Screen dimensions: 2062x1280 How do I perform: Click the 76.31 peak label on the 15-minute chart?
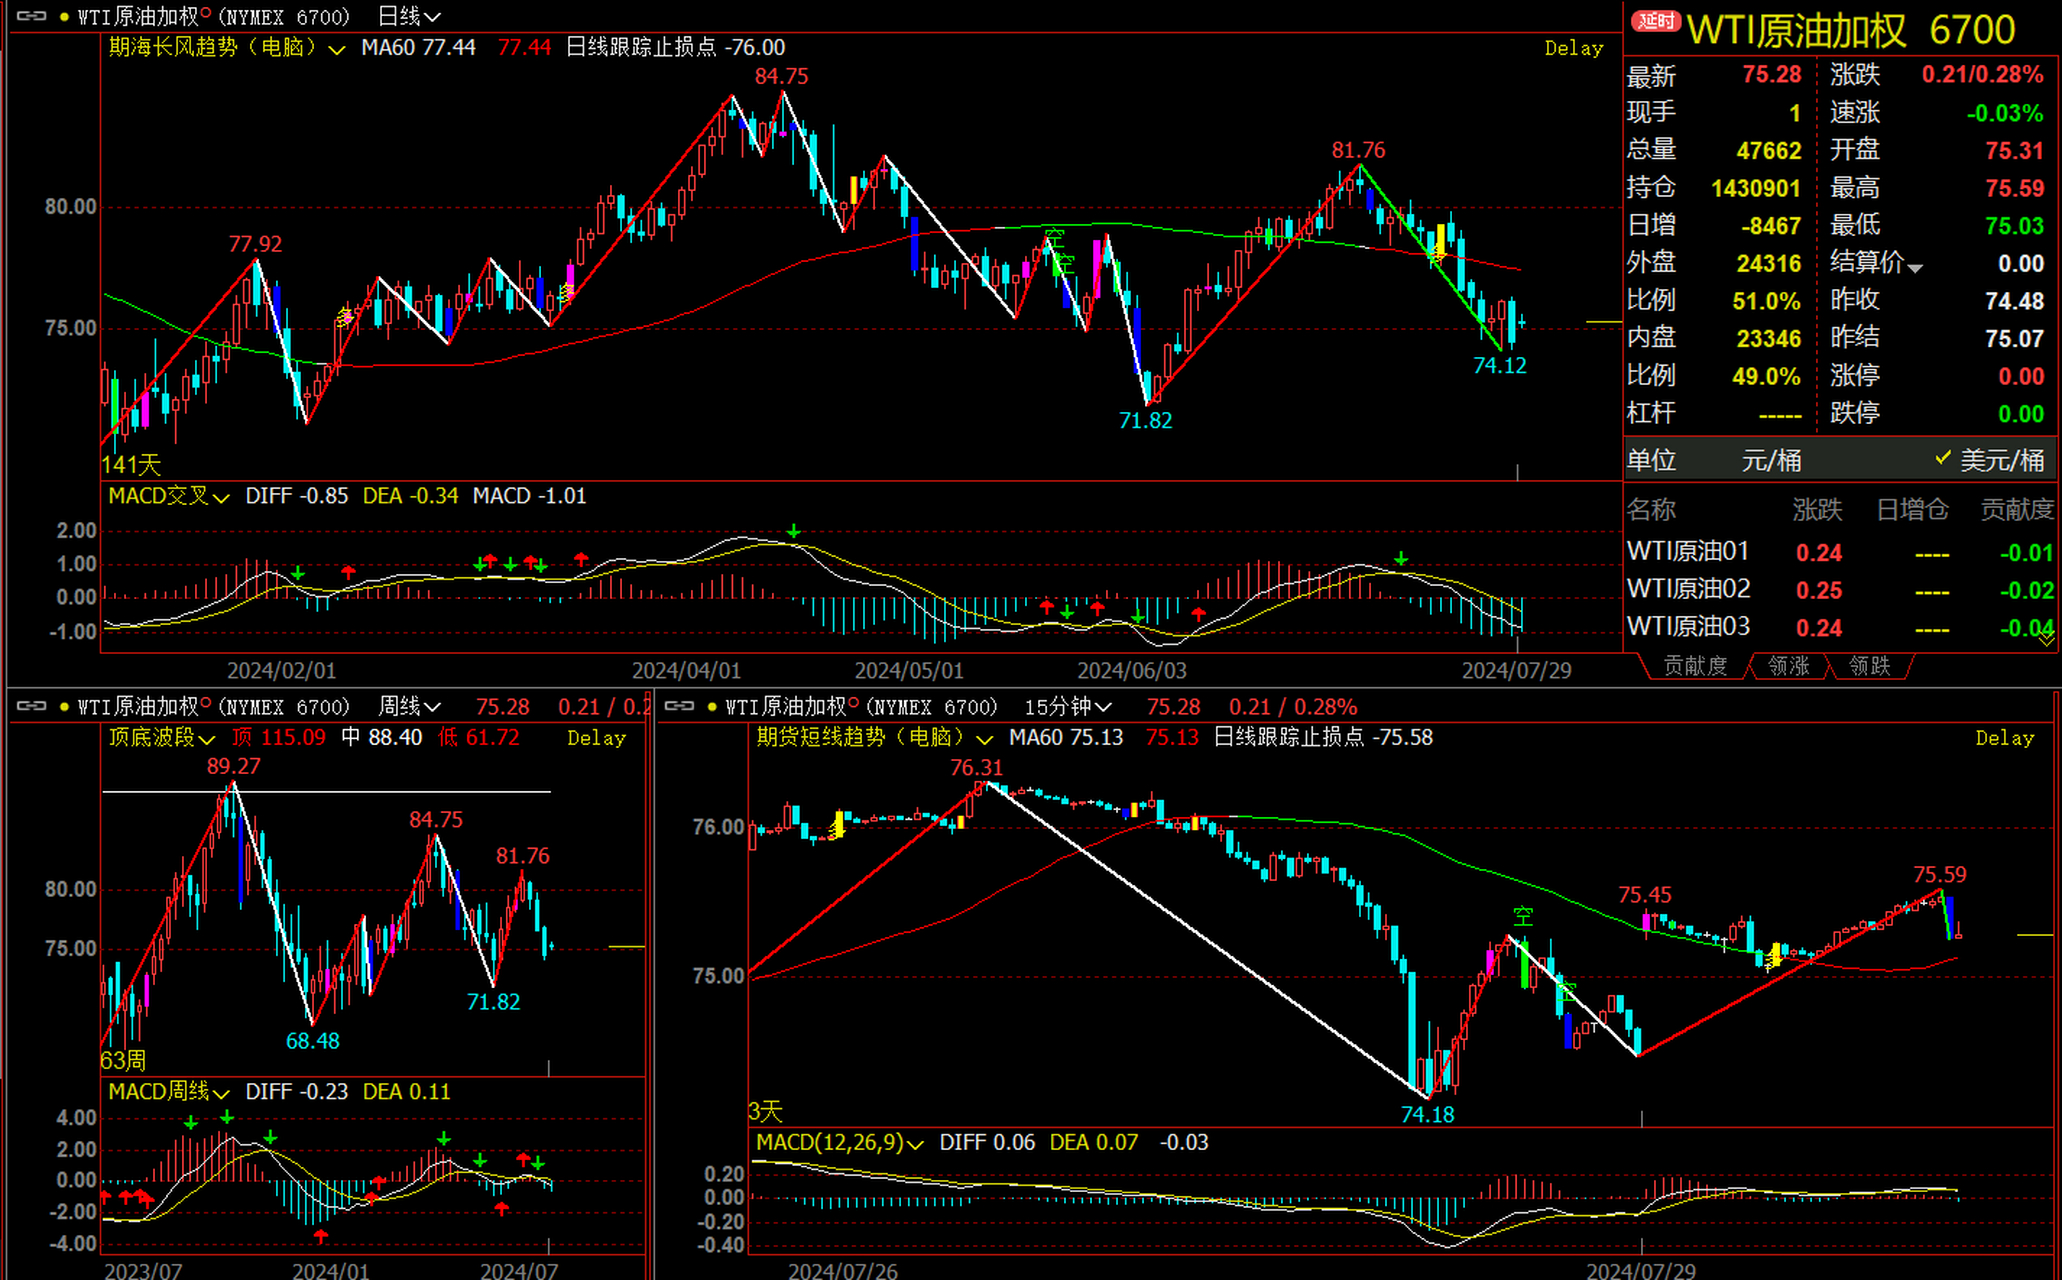pos(975,768)
